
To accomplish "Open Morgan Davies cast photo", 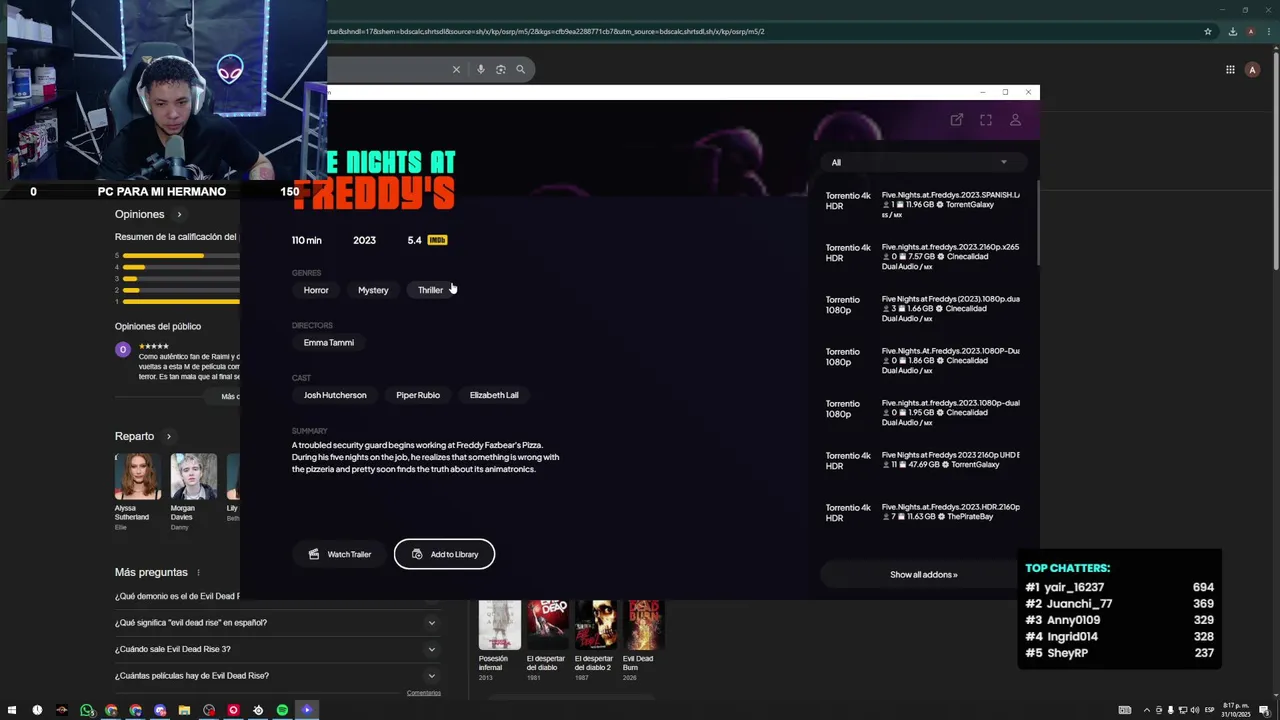I will click(x=193, y=476).
